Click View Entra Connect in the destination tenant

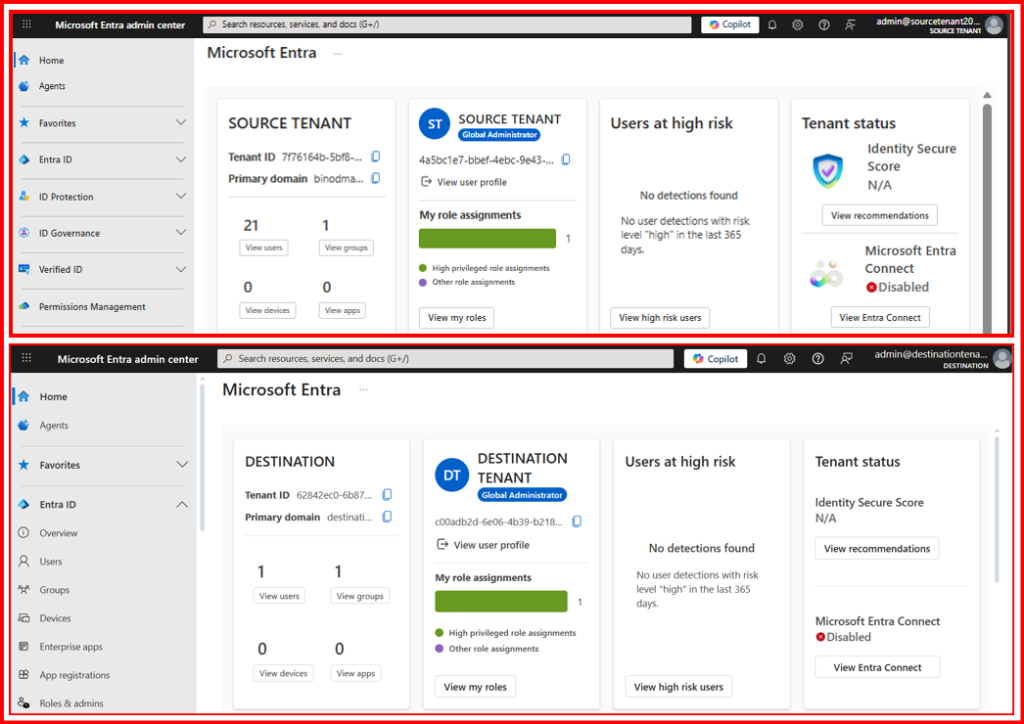877,667
